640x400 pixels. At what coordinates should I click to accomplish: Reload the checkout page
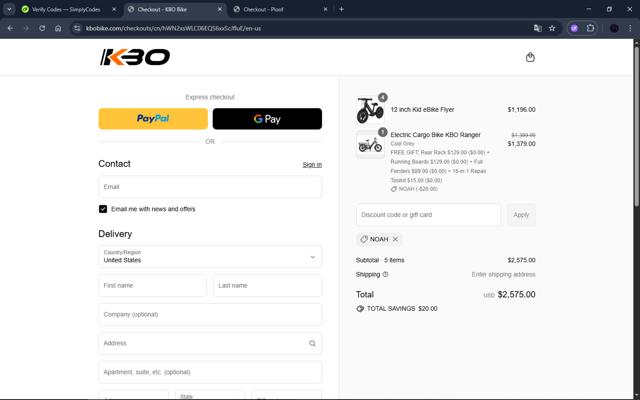(x=42, y=28)
